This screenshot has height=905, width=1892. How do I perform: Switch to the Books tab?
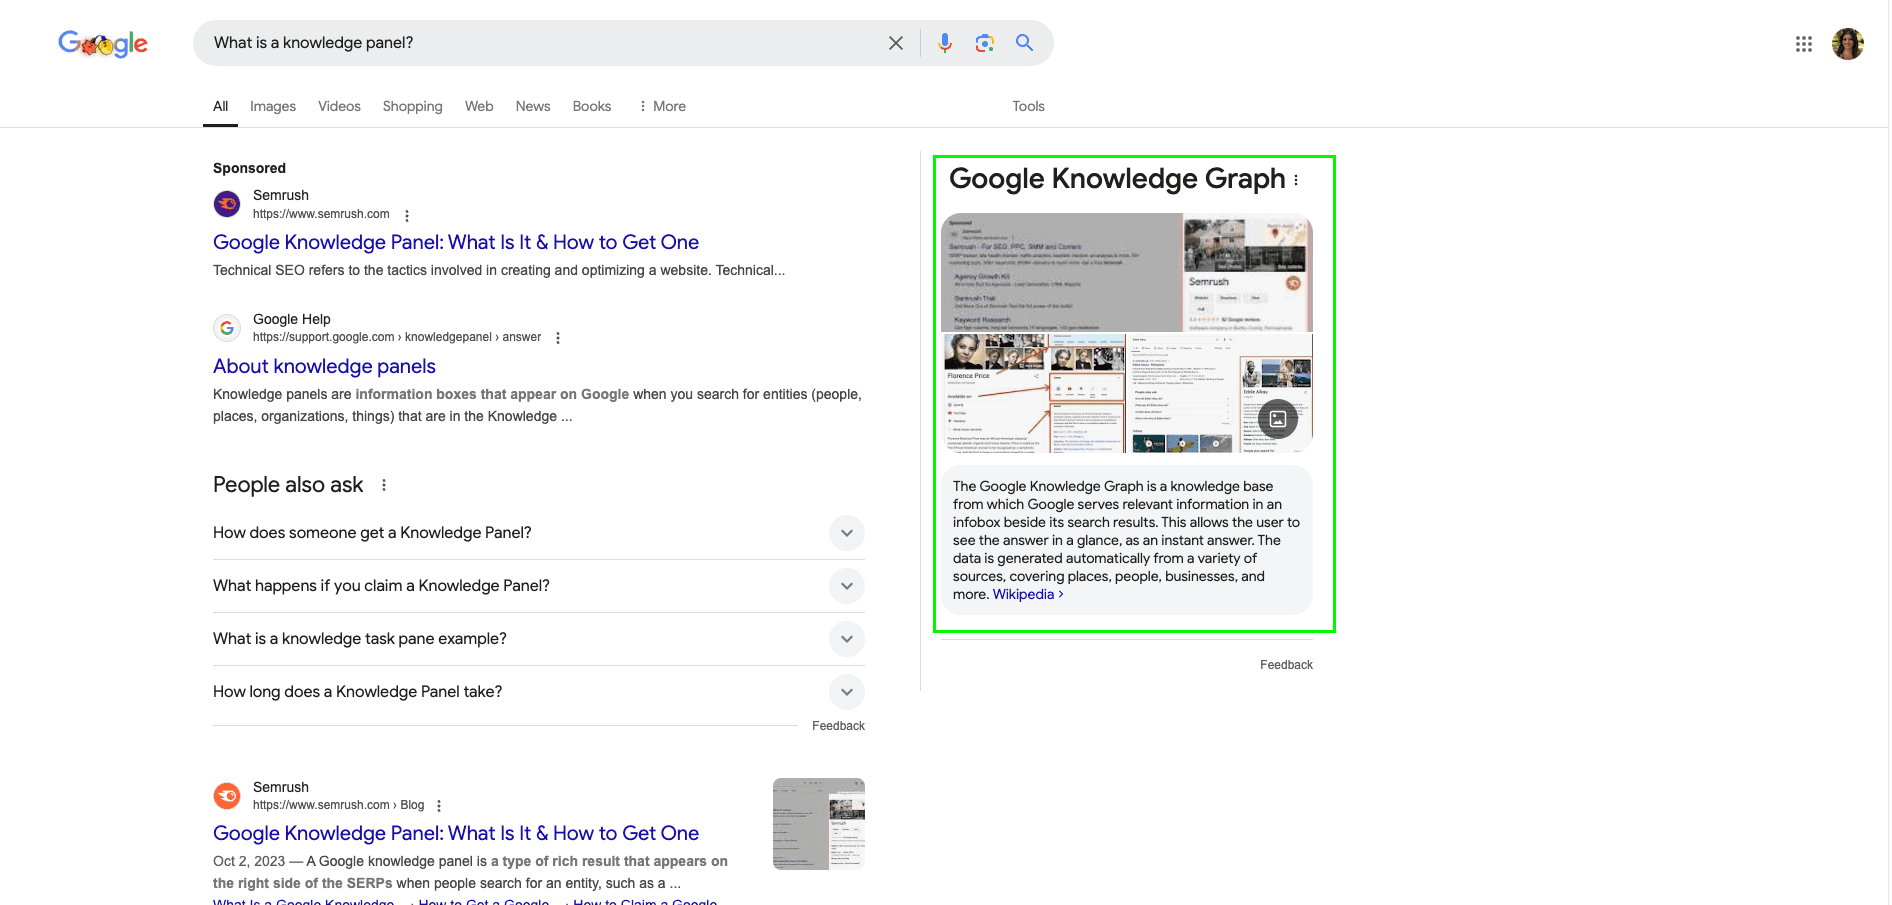(592, 106)
